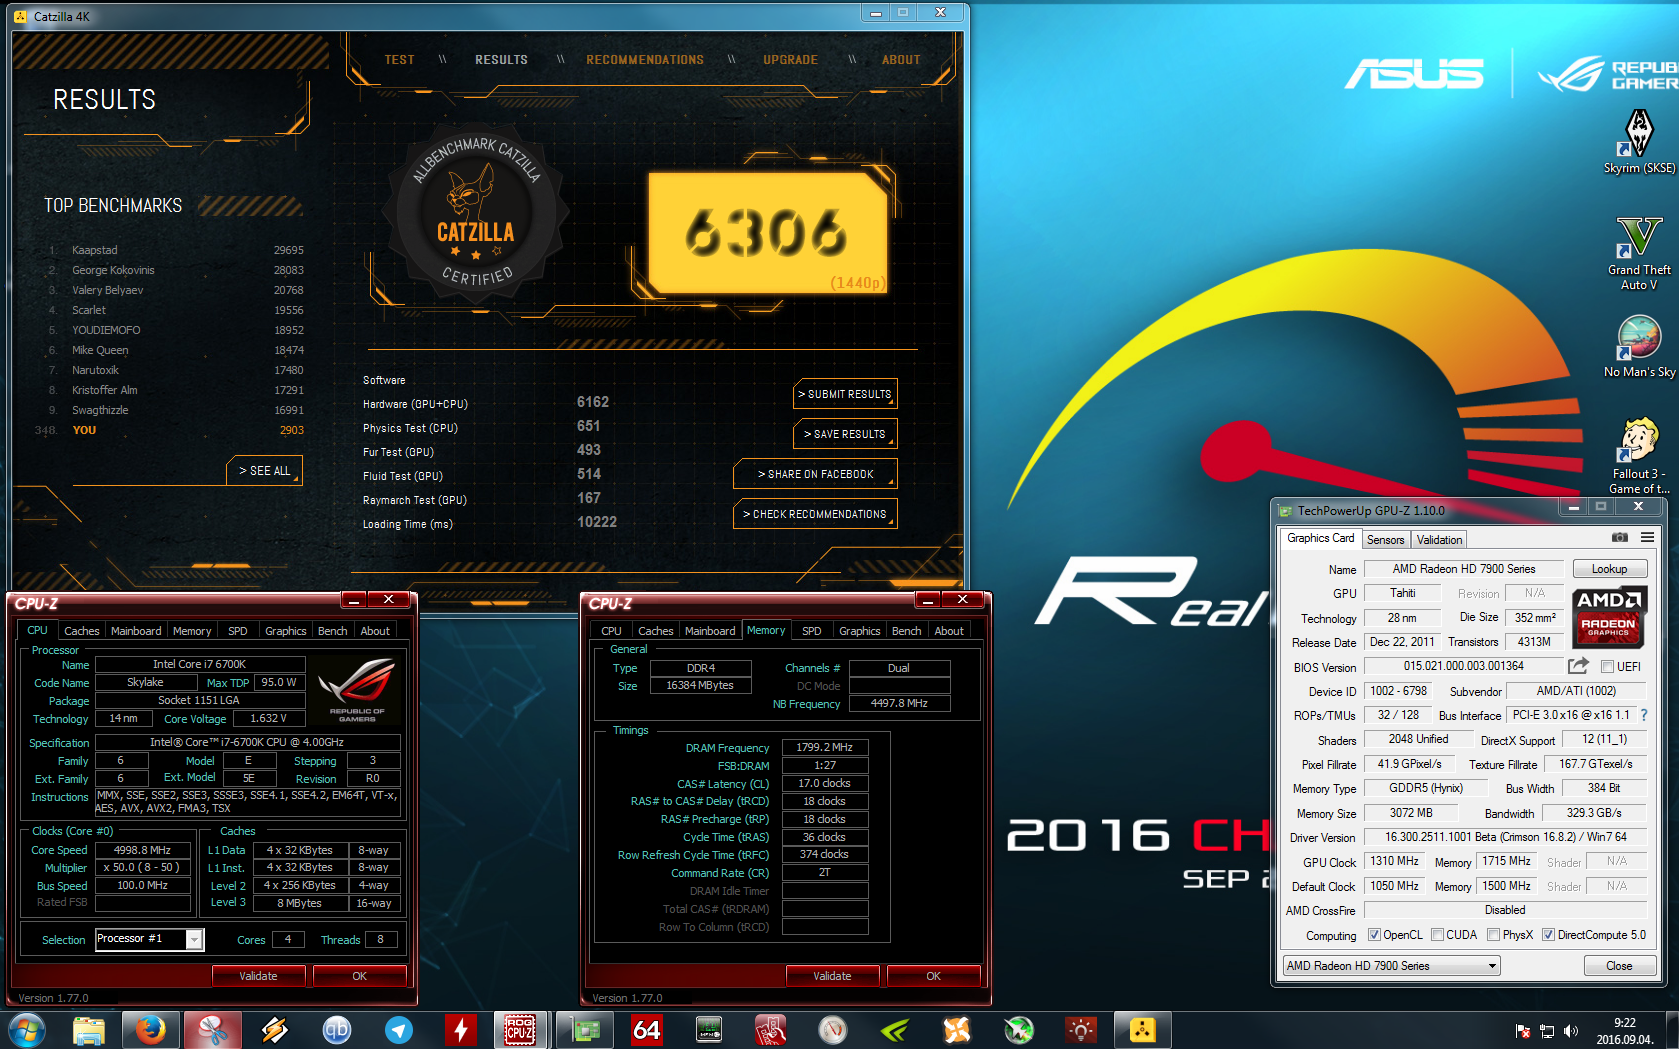This screenshot has height=1049, width=1679.
Task: Click the Windows Start orb
Action: (26, 1030)
